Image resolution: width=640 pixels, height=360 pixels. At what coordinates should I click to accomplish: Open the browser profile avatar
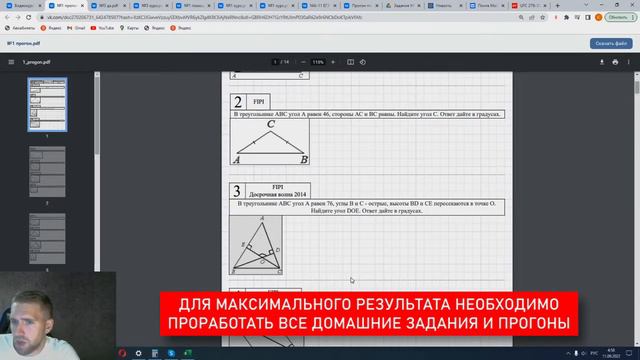pos(598,18)
